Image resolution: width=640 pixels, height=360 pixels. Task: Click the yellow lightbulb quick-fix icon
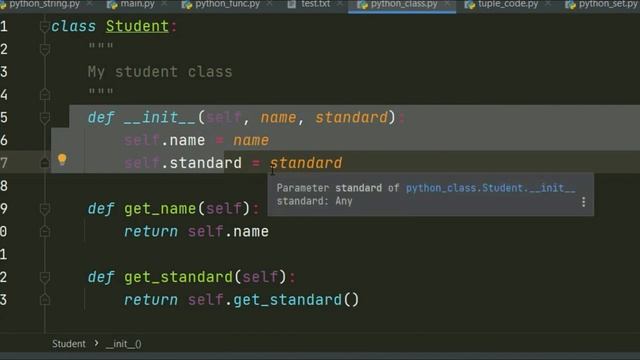62,159
